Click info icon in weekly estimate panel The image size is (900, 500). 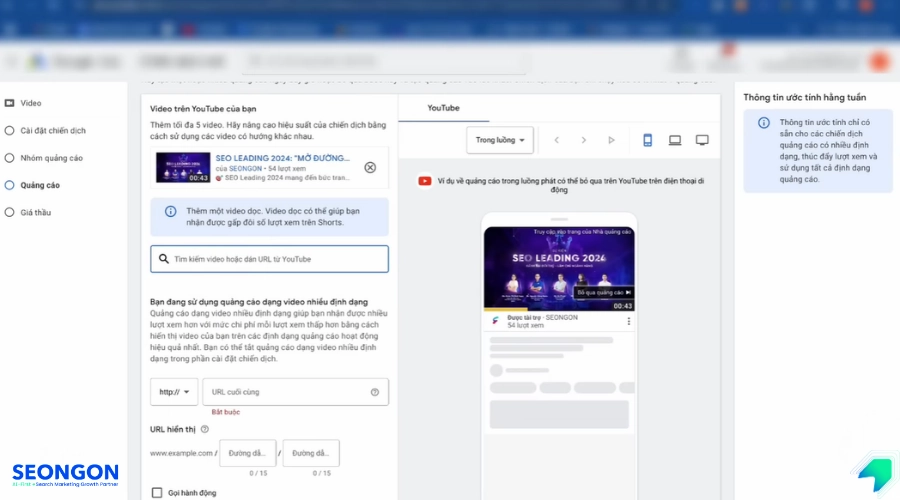click(x=763, y=123)
